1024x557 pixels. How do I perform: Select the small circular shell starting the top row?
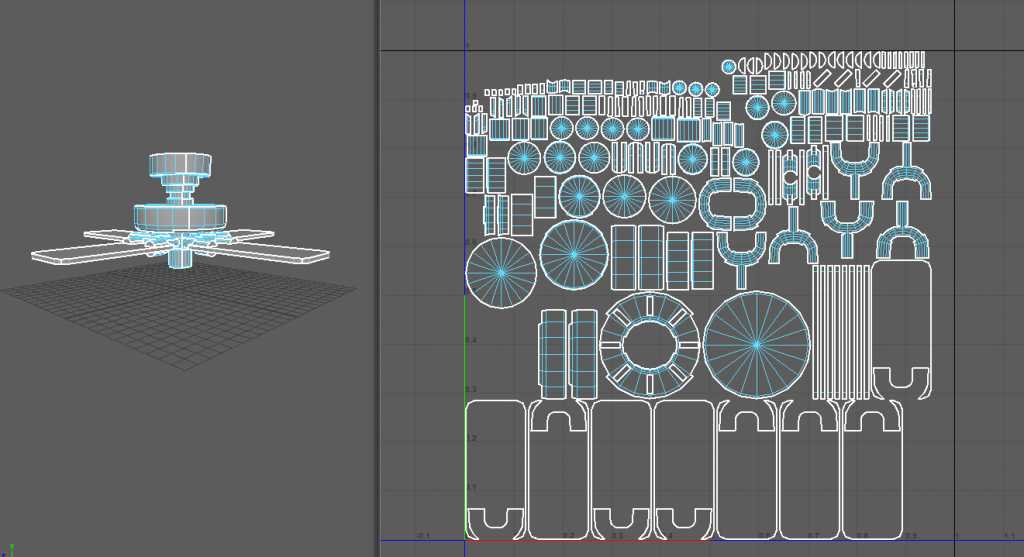[729, 66]
